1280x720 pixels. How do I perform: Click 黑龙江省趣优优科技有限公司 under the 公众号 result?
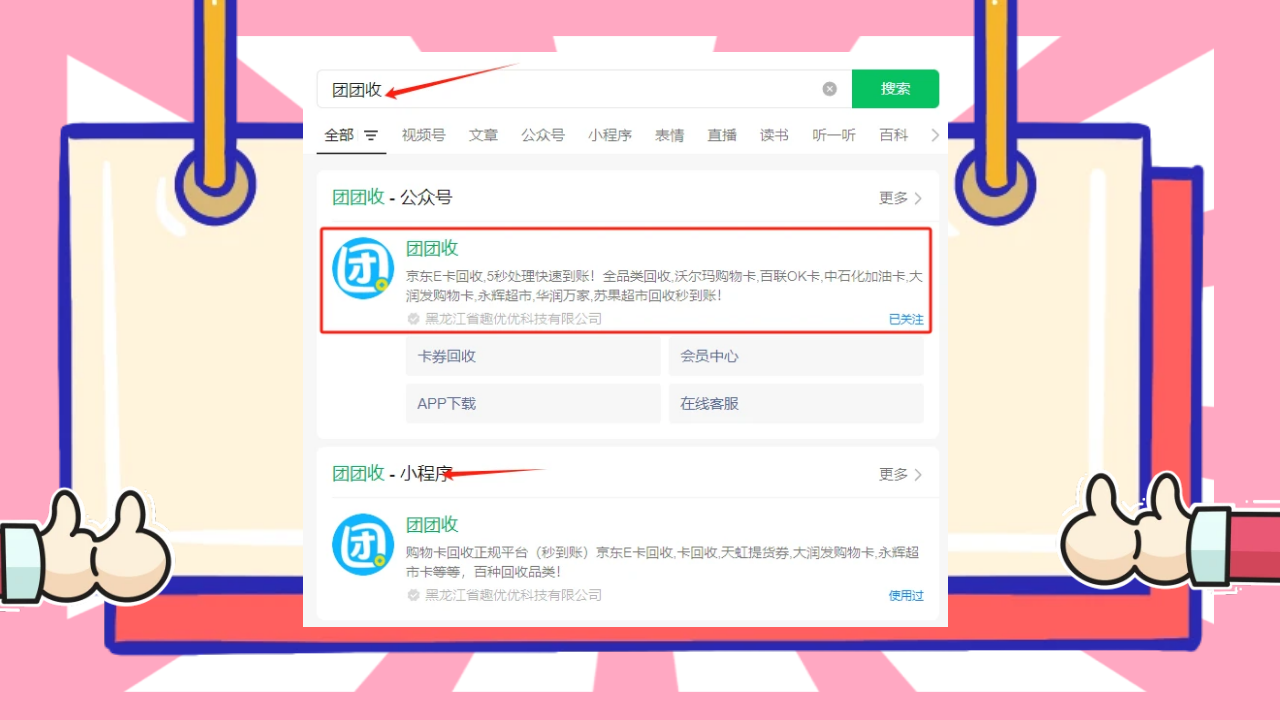514,319
